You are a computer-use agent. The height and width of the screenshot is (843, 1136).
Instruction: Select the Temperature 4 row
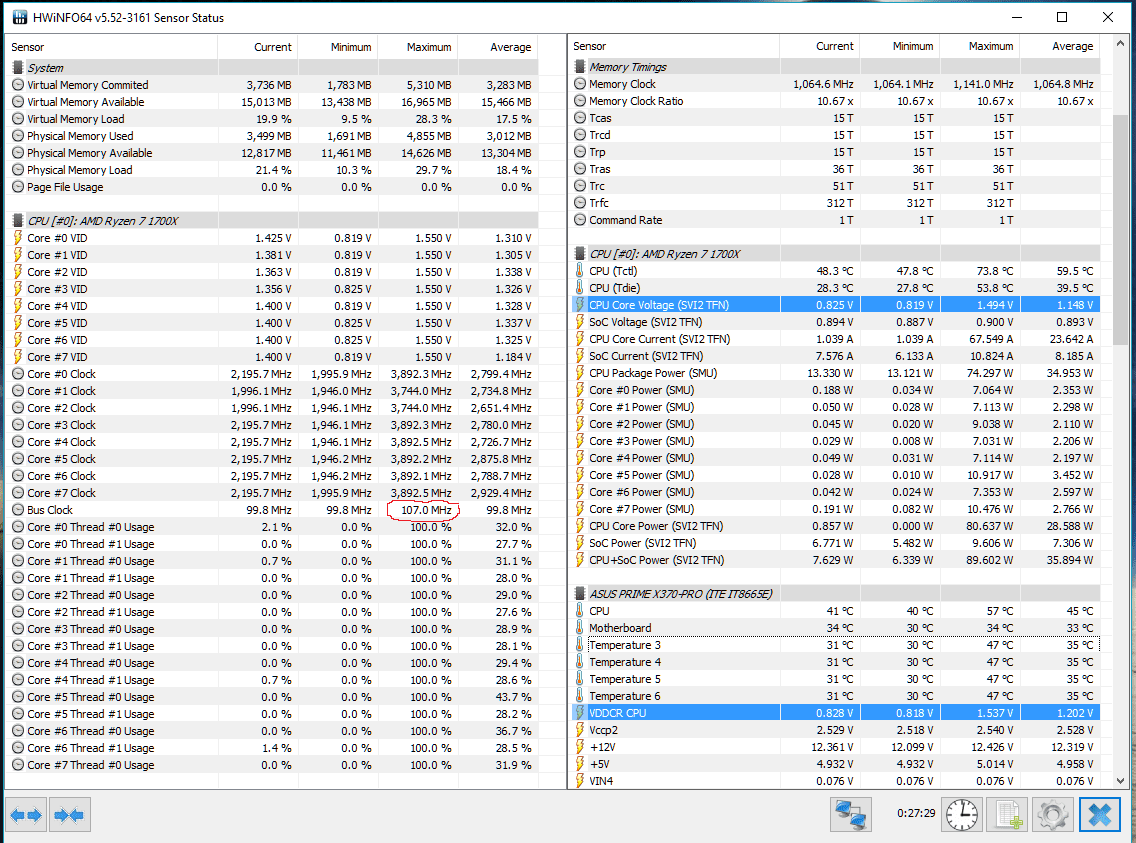point(836,662)
